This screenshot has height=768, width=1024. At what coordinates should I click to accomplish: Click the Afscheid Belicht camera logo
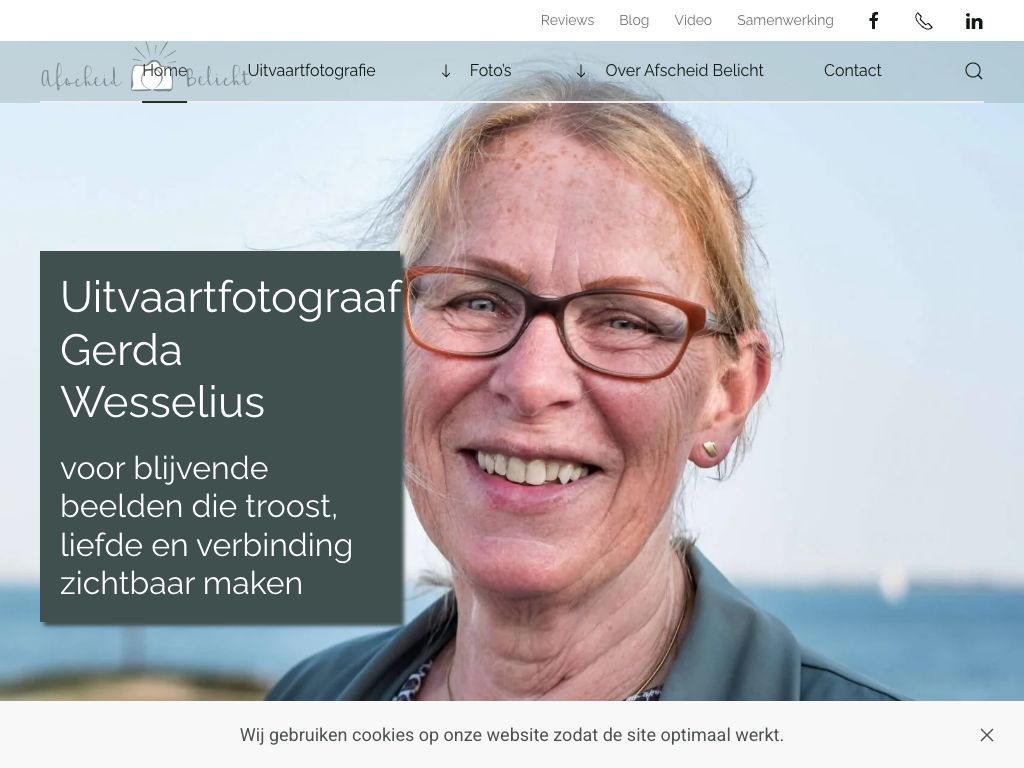point(146,69)
